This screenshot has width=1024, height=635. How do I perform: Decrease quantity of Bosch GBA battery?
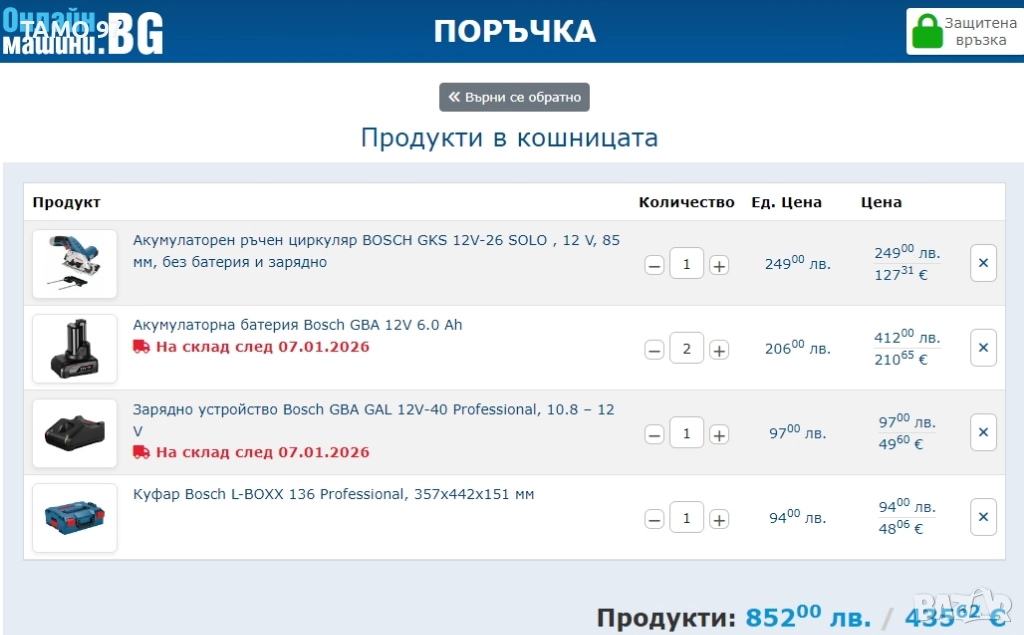coord(654,350)
